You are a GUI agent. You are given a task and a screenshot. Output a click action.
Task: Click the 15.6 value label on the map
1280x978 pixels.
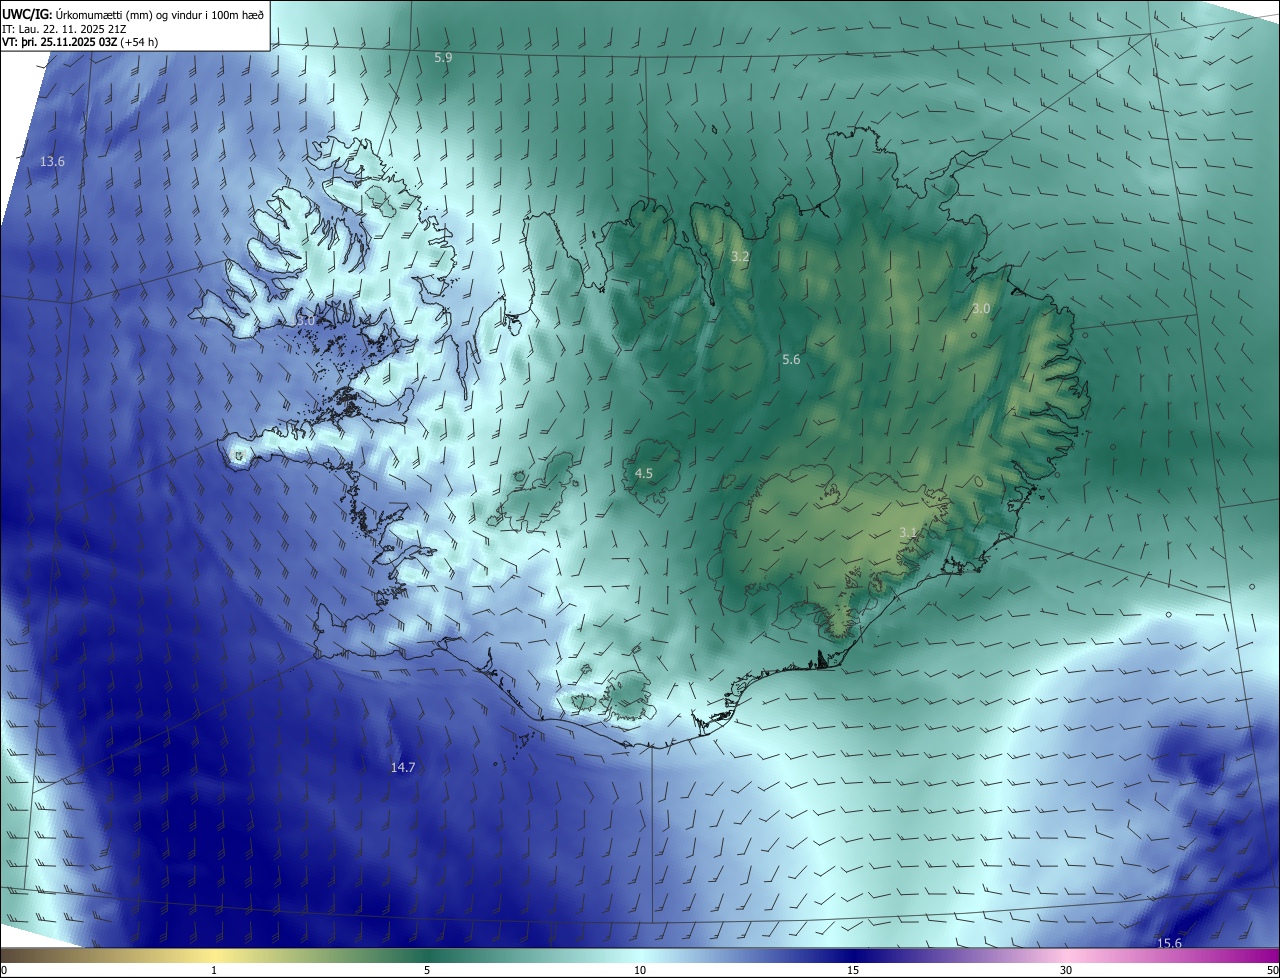click(x=1169, y=943)
